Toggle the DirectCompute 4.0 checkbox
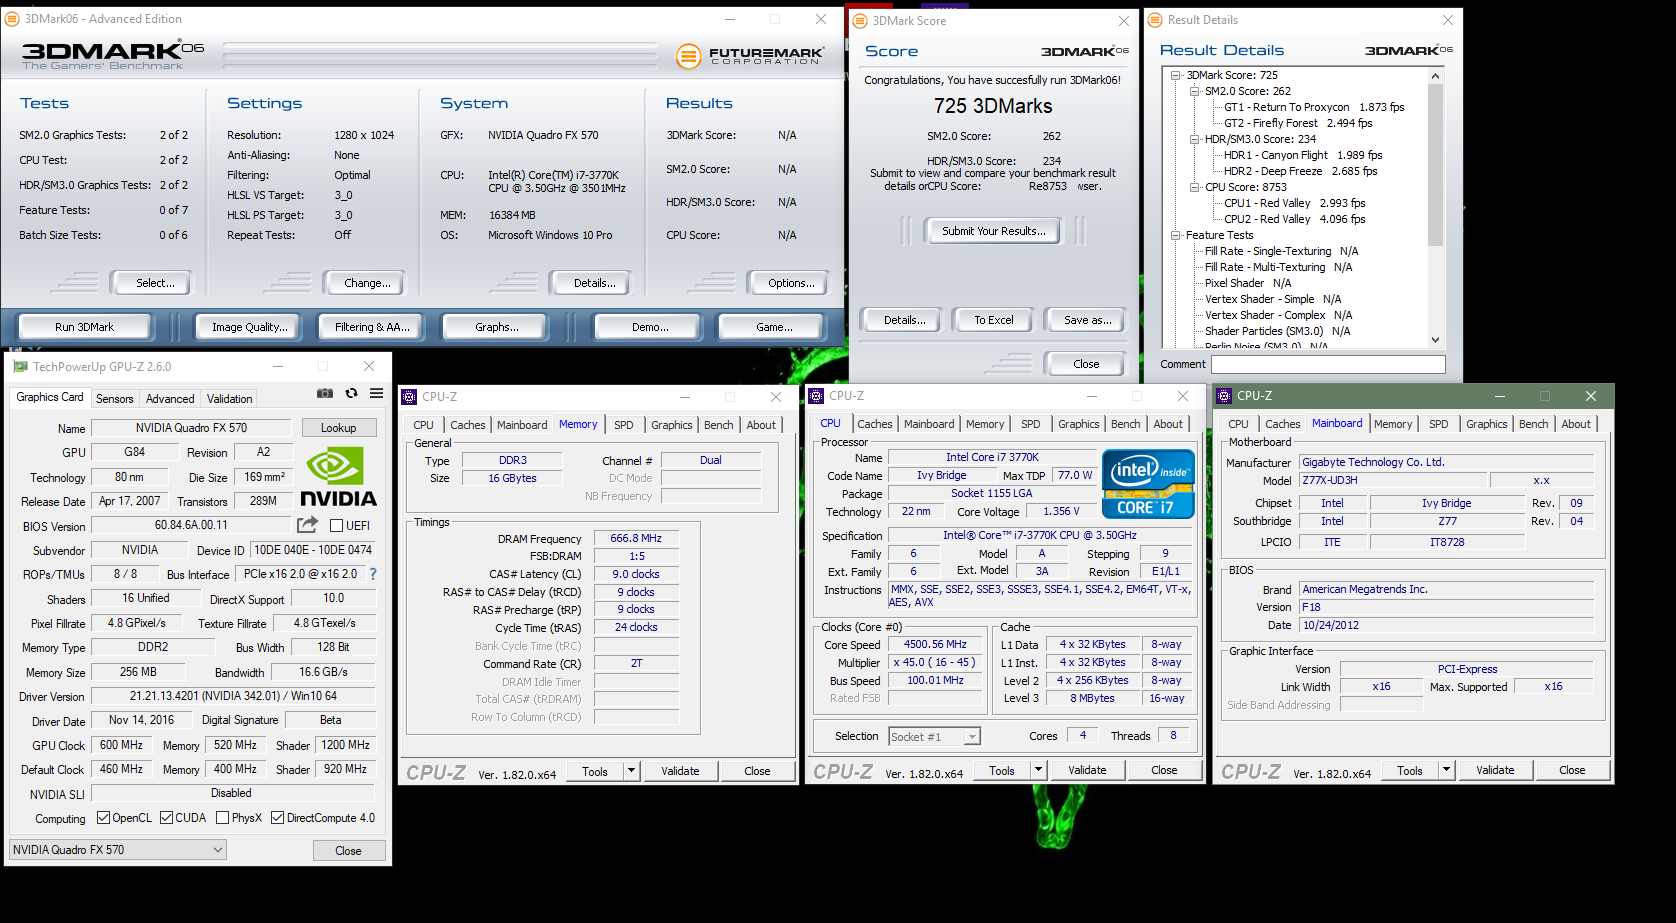The width and height of the screenshot is (1676, 923). click(x=278, y=818)
